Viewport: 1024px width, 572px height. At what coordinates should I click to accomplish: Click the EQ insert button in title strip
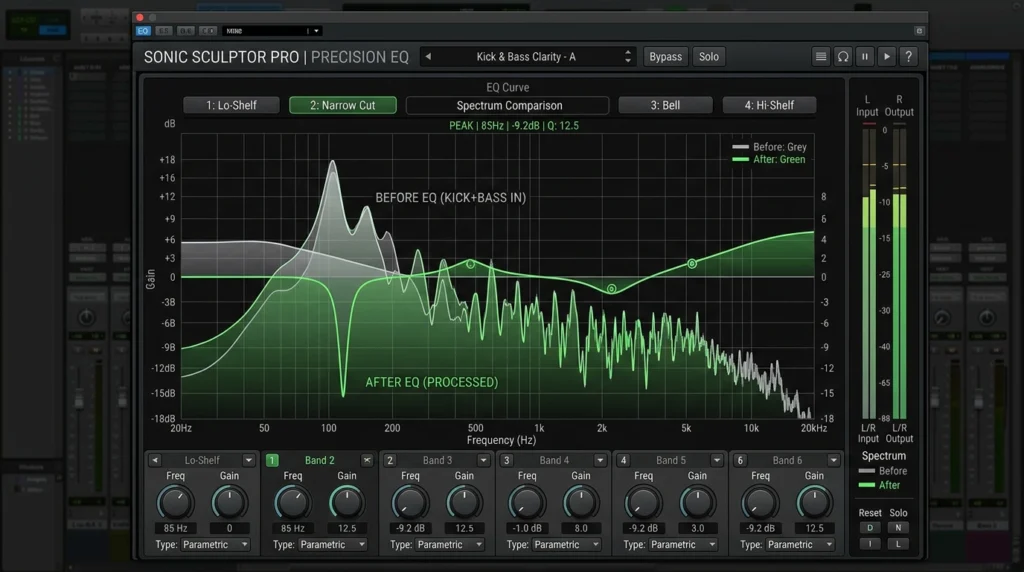143,31
